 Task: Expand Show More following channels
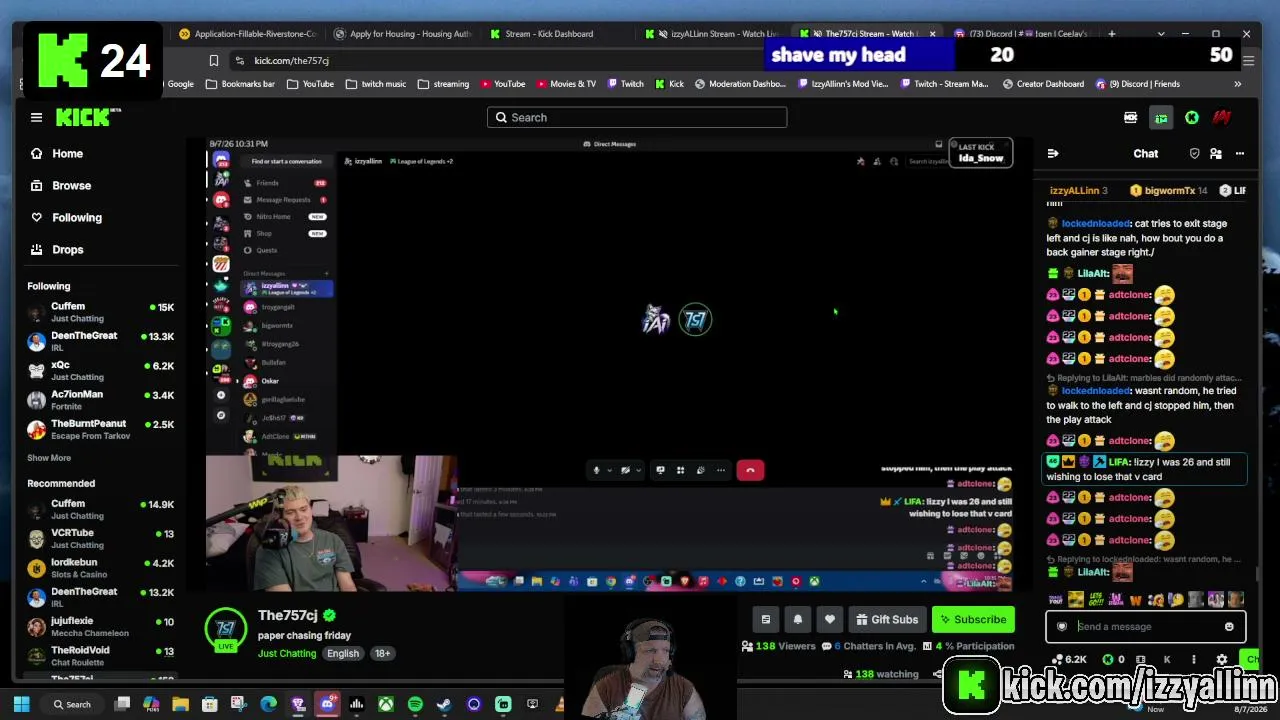click(49, 458)
